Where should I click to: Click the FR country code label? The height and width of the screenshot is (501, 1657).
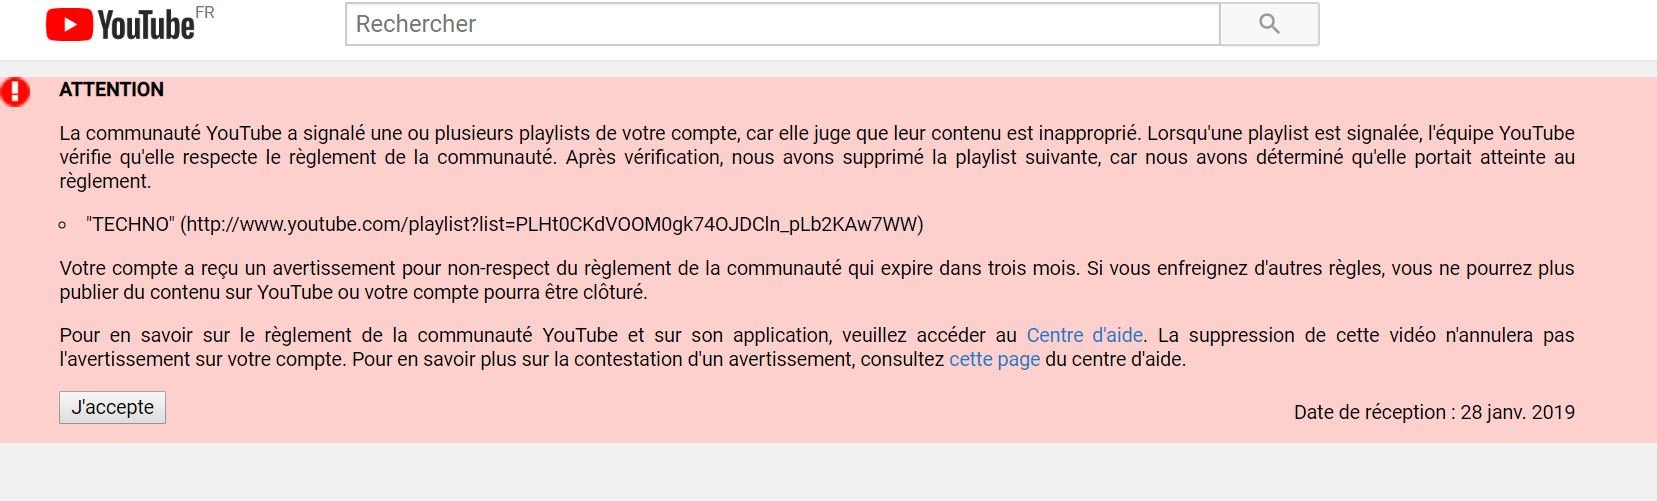point(205,13)
